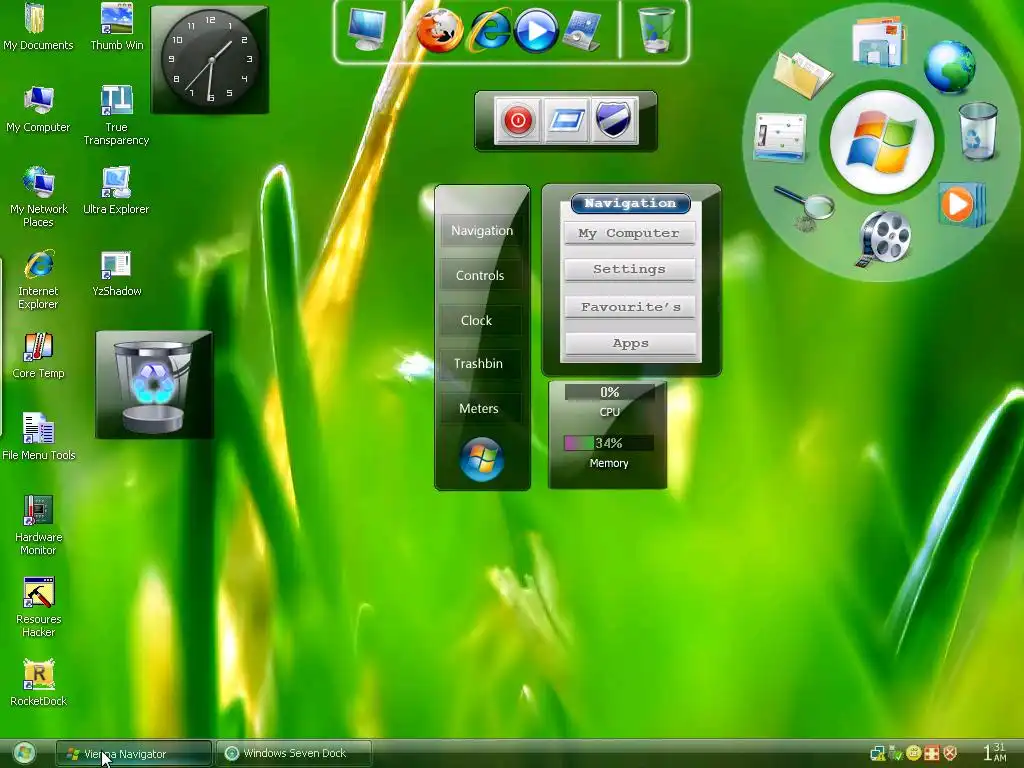This screenshot has height=768, width=1024.
Task: Click the yellow smiley tray icon
Action: [914, 753]
